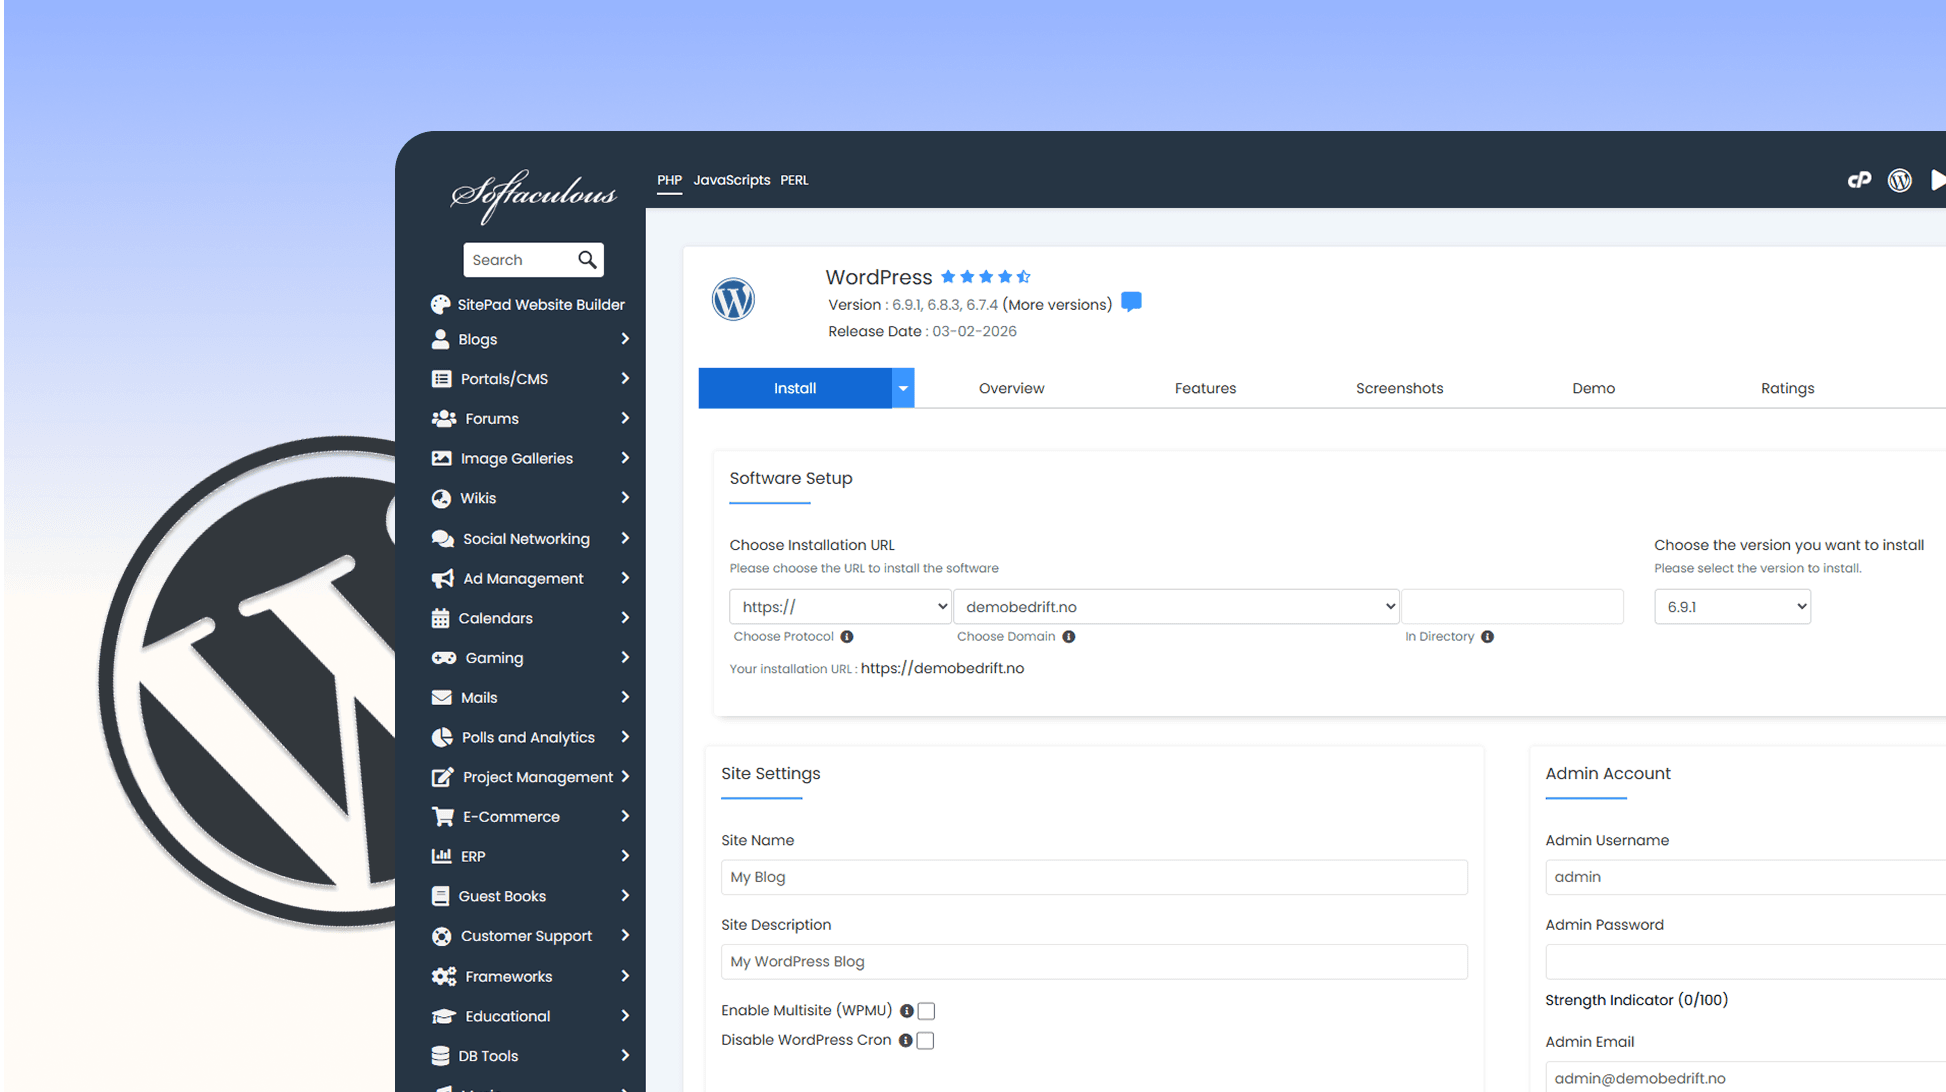Click the search magnifier icon in the sidebar
Screen dimensions: 1946x1092
(587, 260)
